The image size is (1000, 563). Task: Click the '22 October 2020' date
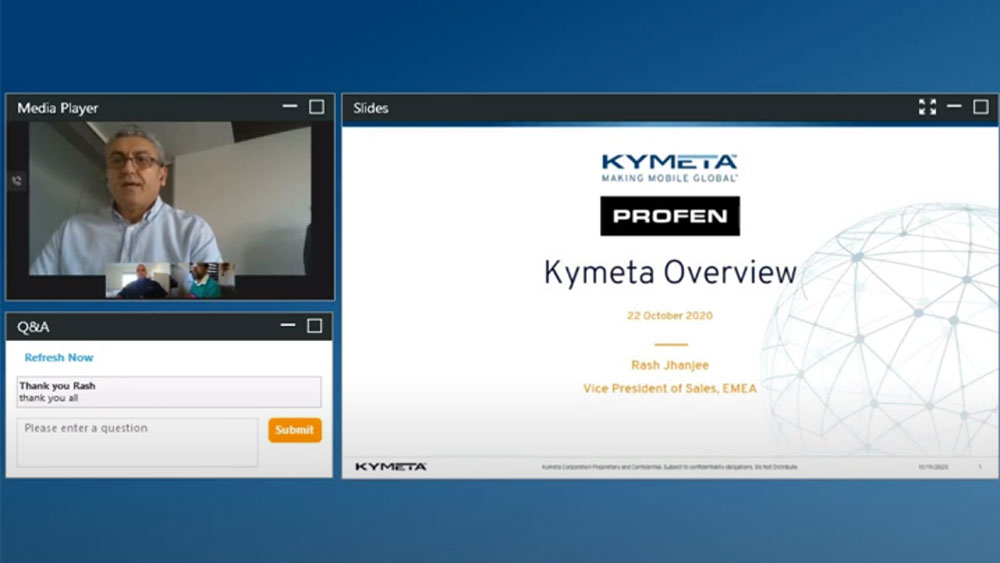click(670, 316)
